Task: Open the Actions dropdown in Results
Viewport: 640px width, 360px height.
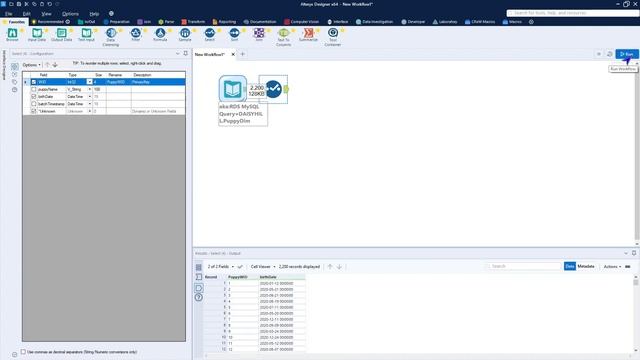Action: pos(612,267)
